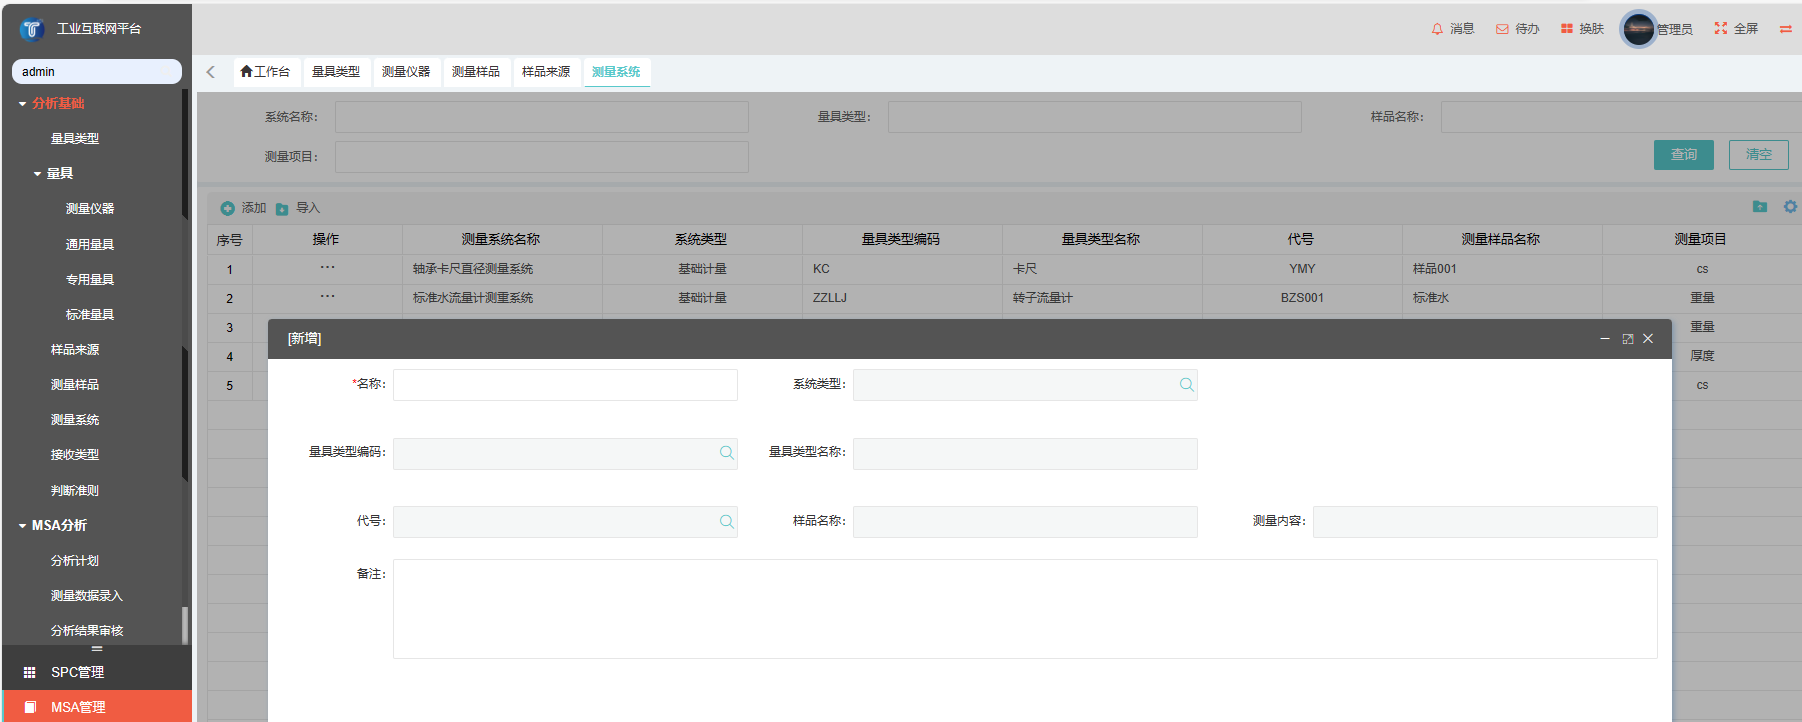Close the 新增 dialog
The height and width of the screenshot is (722, 1802).
pyautogui.click(x=1648, y=339)
